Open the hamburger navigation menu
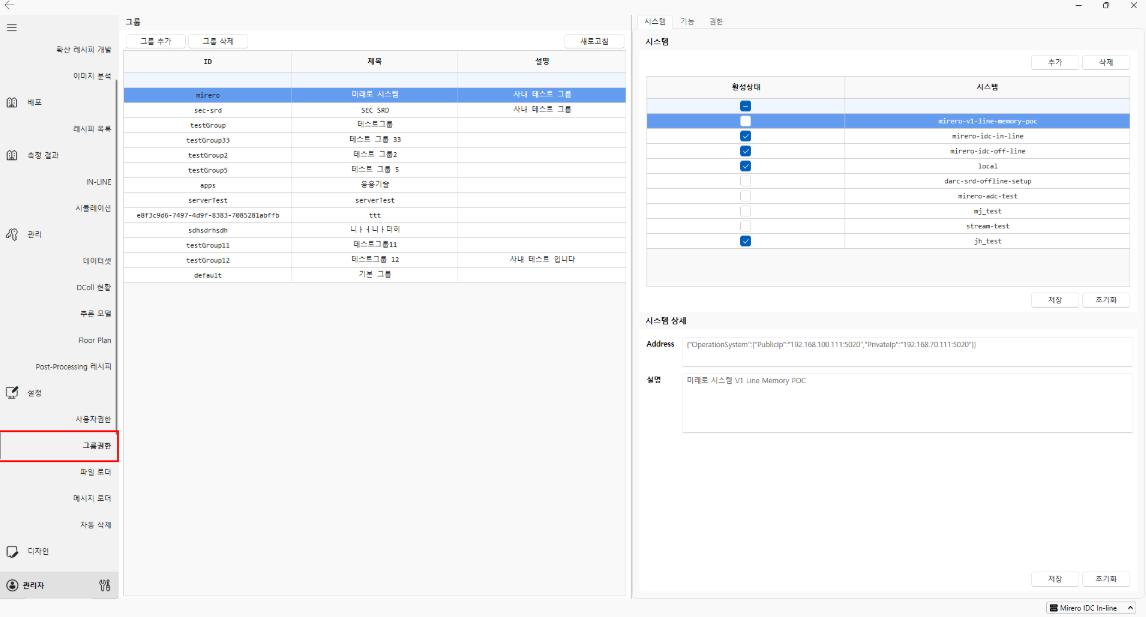The width and height of the screenshot is (1146, 617). [13, 28]
